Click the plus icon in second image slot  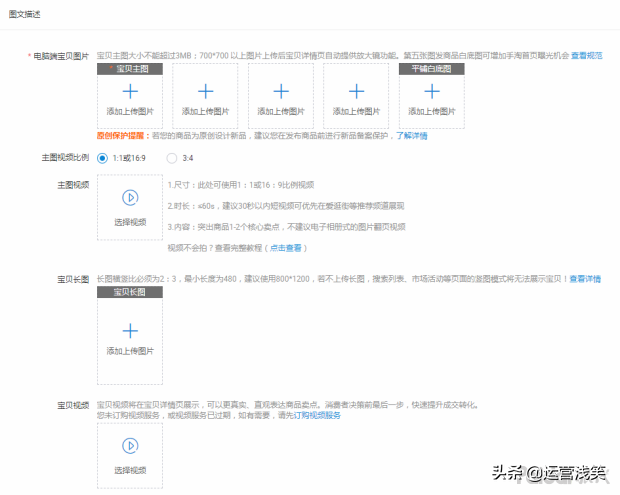(206, 91)
